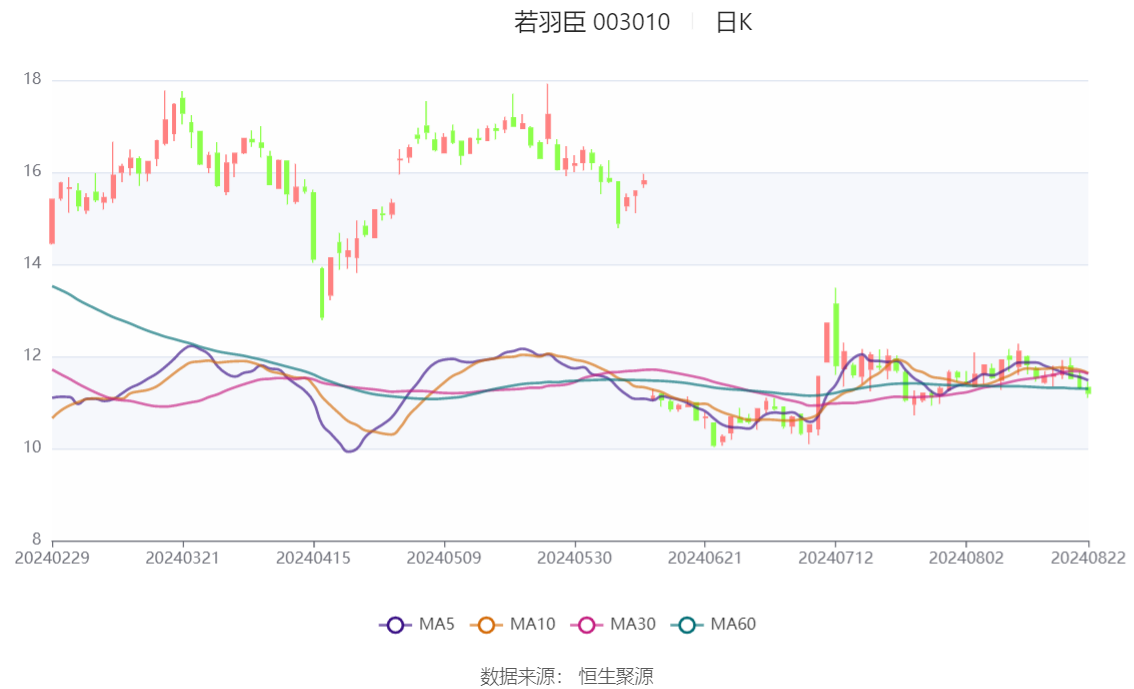
Task: Click the 20240509 date axis label
Action: 444,558
